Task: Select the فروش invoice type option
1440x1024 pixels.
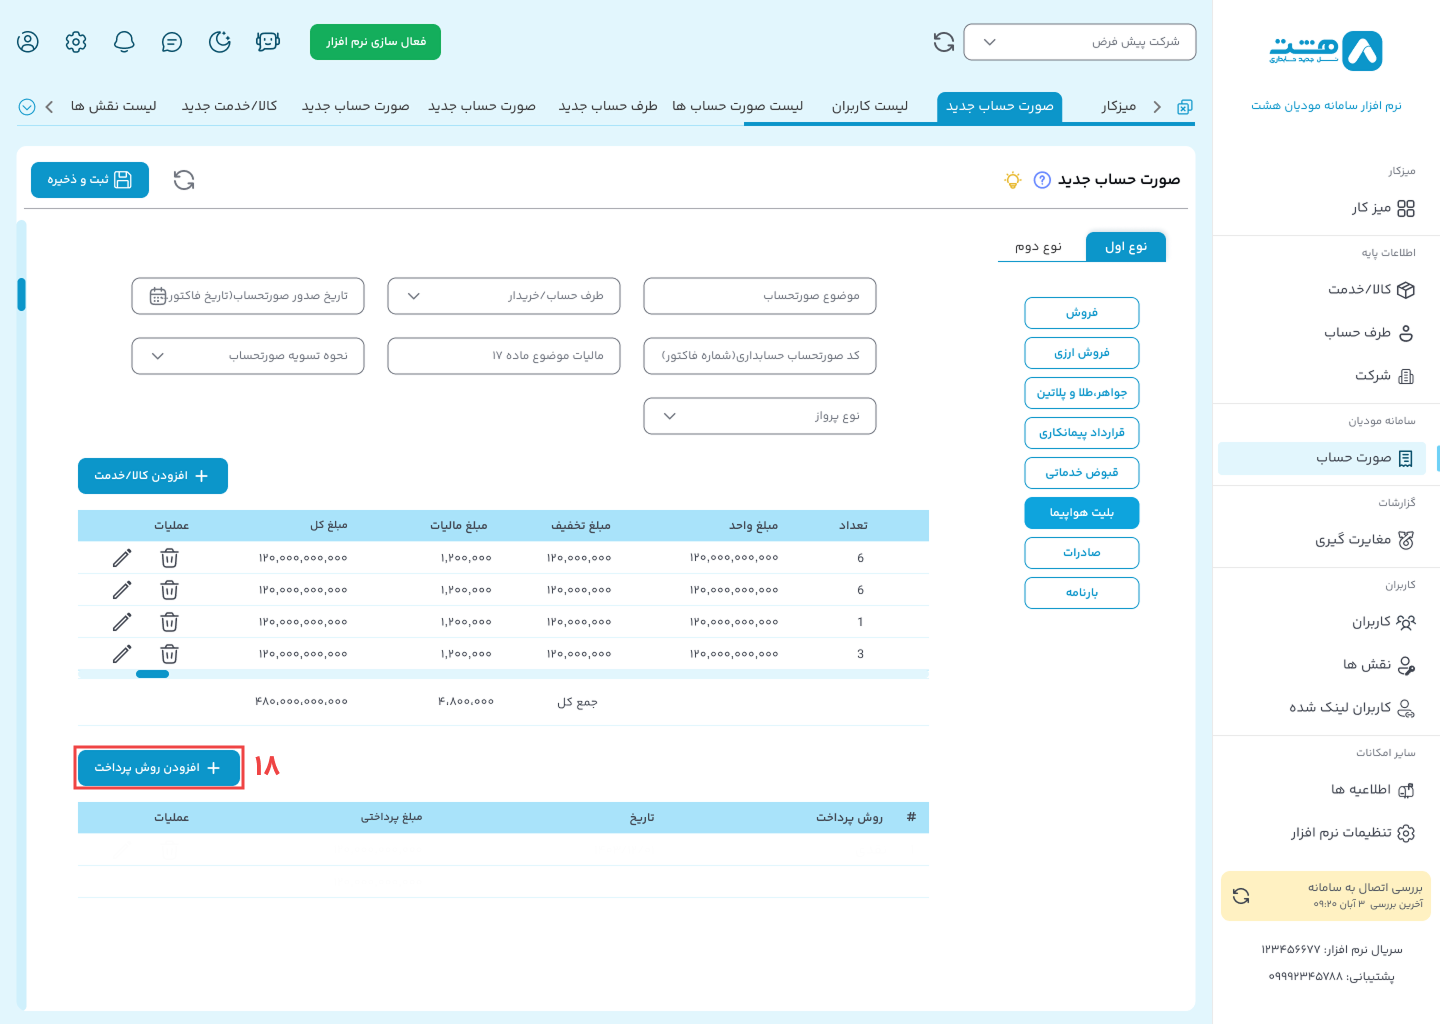Action: [1081, 313]
